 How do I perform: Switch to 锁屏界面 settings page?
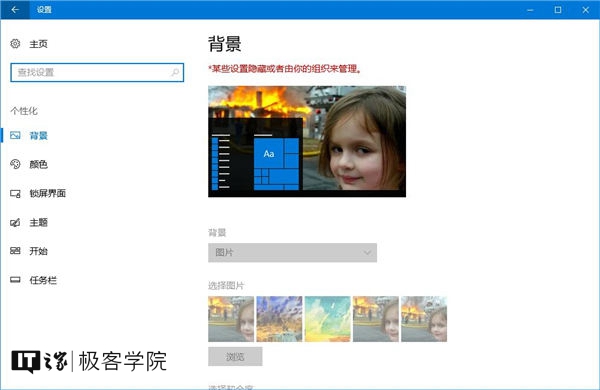pyautogui.click(x=47, y=193)
